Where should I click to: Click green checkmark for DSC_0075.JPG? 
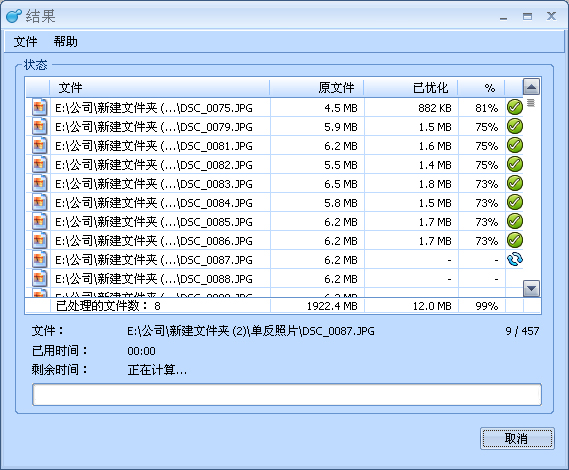tap(515, 107)
